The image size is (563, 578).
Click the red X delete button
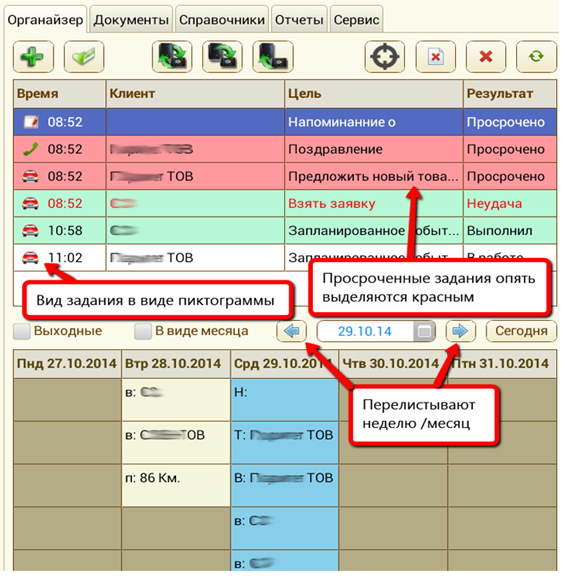[486, 57]
